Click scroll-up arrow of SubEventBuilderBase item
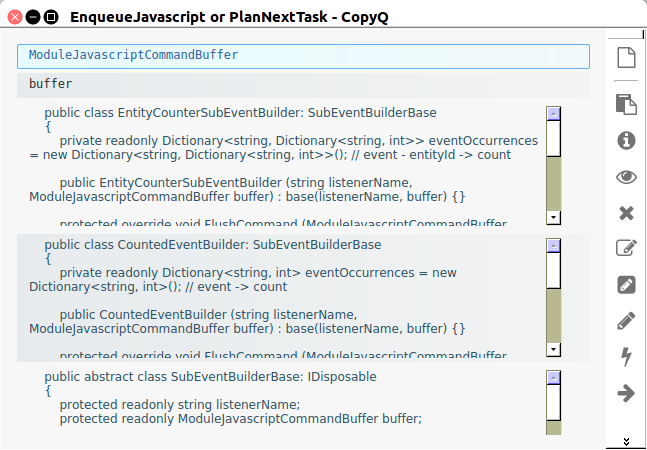 click(553, 378)
